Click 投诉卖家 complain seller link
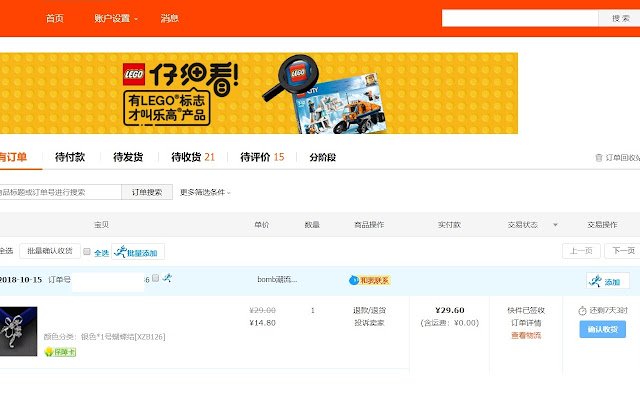Screen dimensions: 640x400 pyautogui.click(x=369, y=323)
